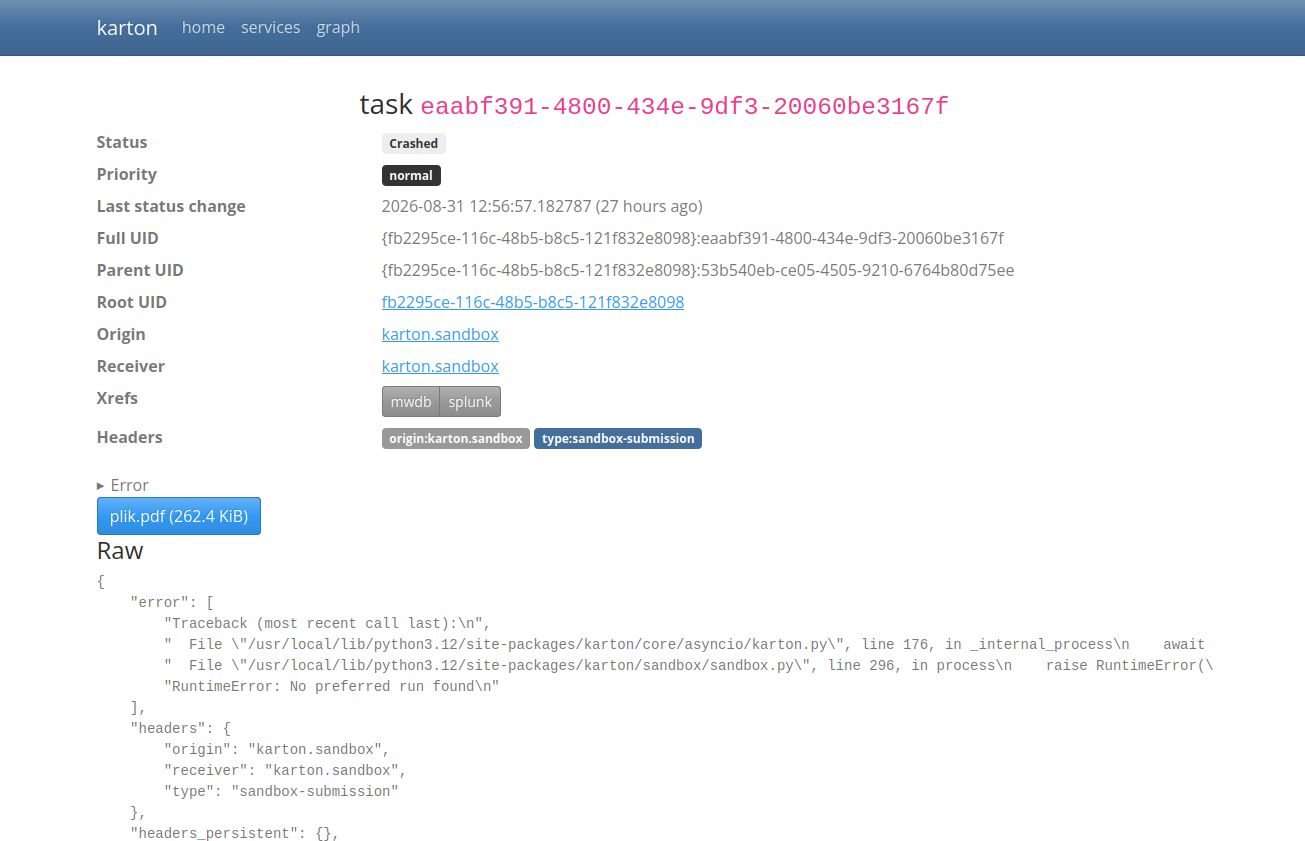Follow the Origin karton.sandbox link

440,334
